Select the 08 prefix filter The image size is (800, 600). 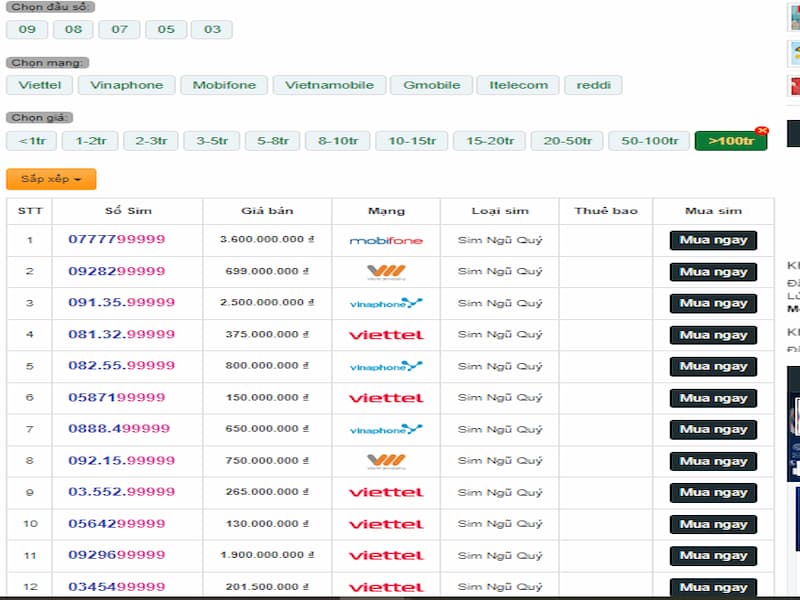click(73, 30)
